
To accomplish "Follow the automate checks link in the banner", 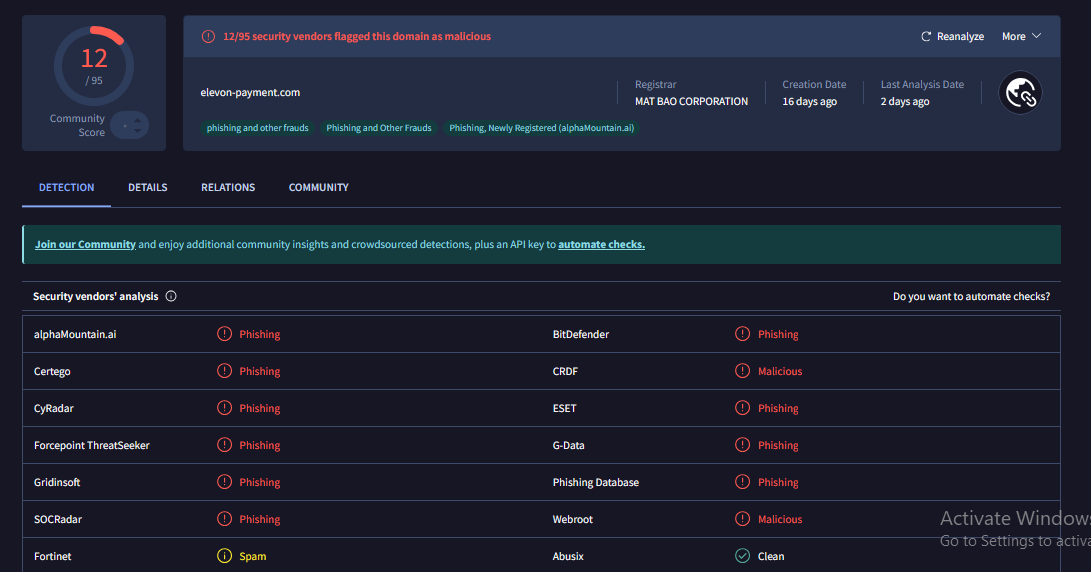I will [601, 244].
